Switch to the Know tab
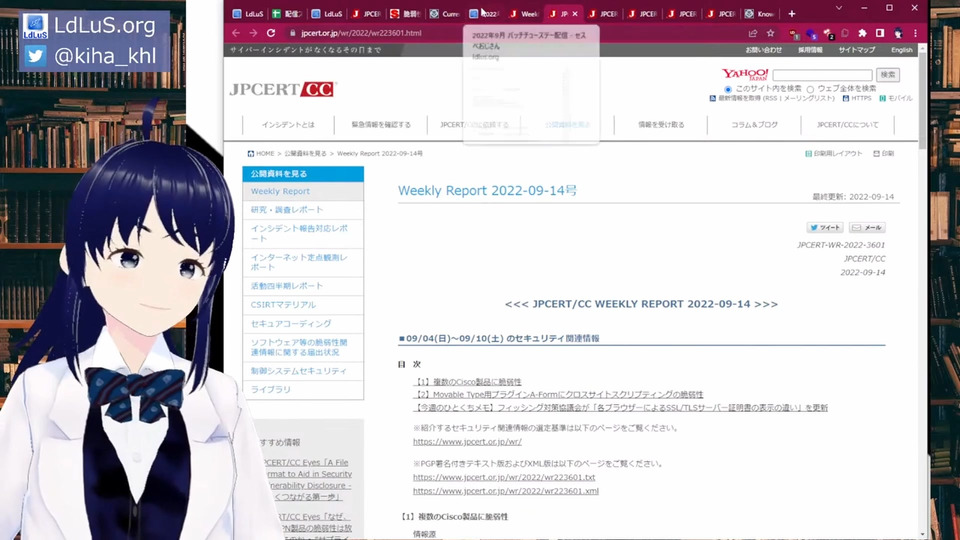This screenshot has height=540, width=960. pyautogui.click(x=759, y=13)
